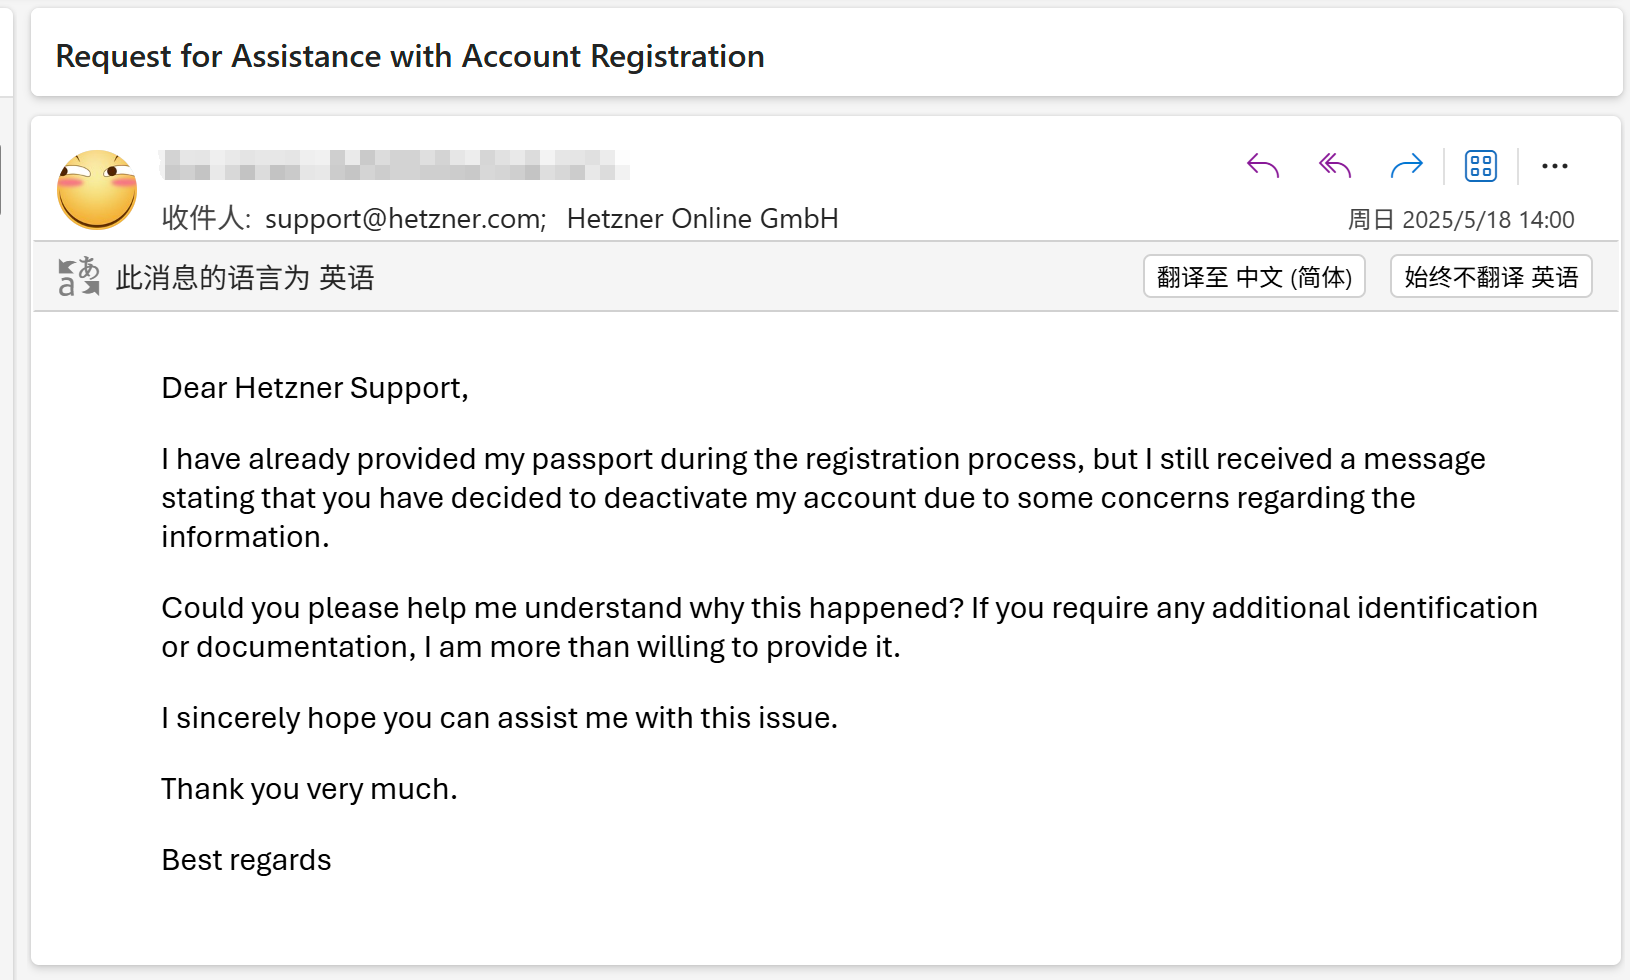Click the sender's emoji avatar
Viewport: 1630px width, 980px height.
[97, 190]
